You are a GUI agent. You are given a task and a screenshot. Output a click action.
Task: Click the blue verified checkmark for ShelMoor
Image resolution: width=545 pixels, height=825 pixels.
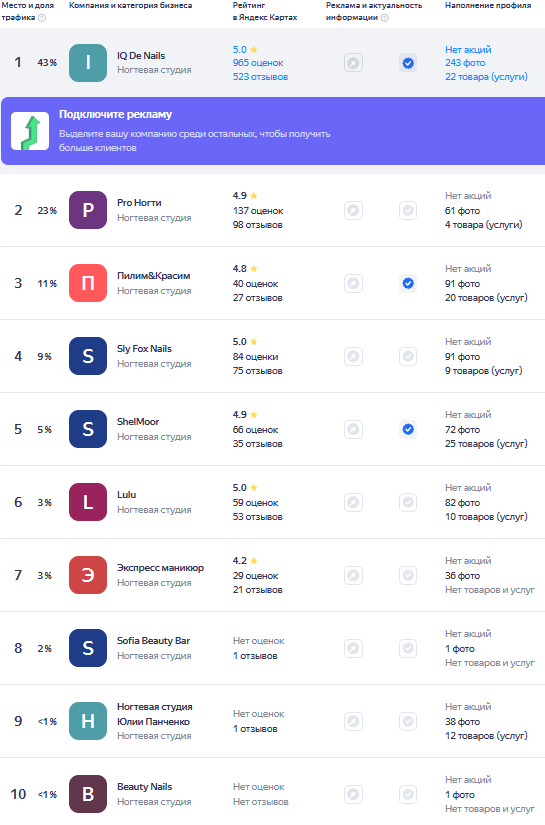(x=408, y=429)
